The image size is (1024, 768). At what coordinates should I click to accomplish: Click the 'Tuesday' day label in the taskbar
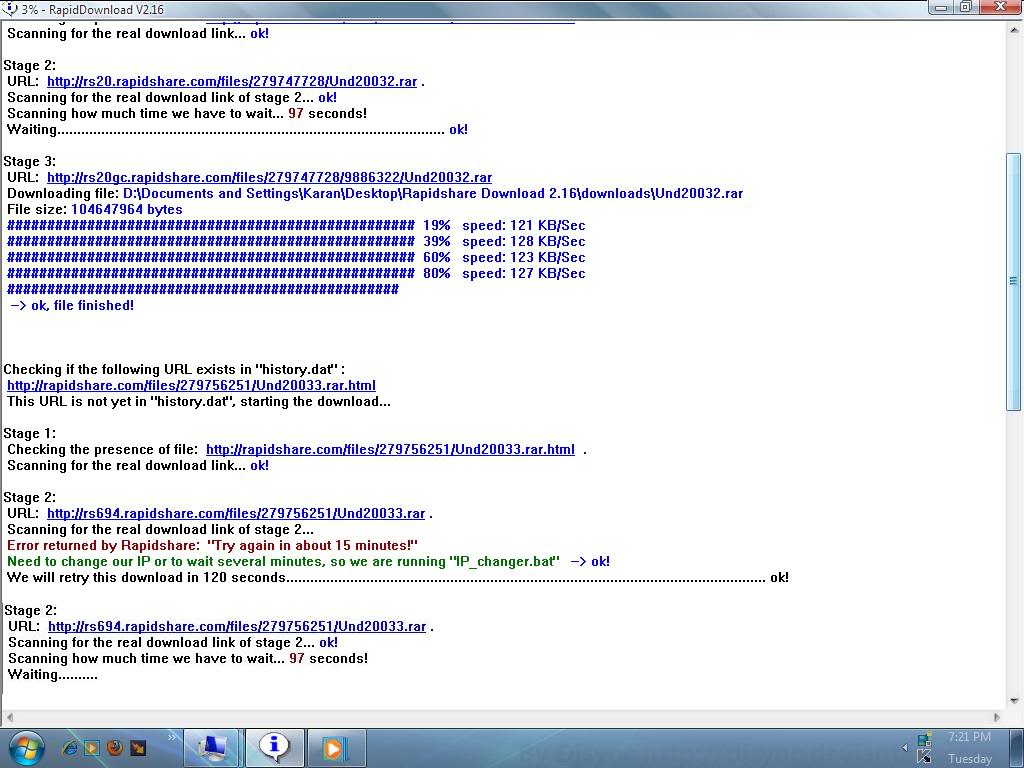coord(970,759)
